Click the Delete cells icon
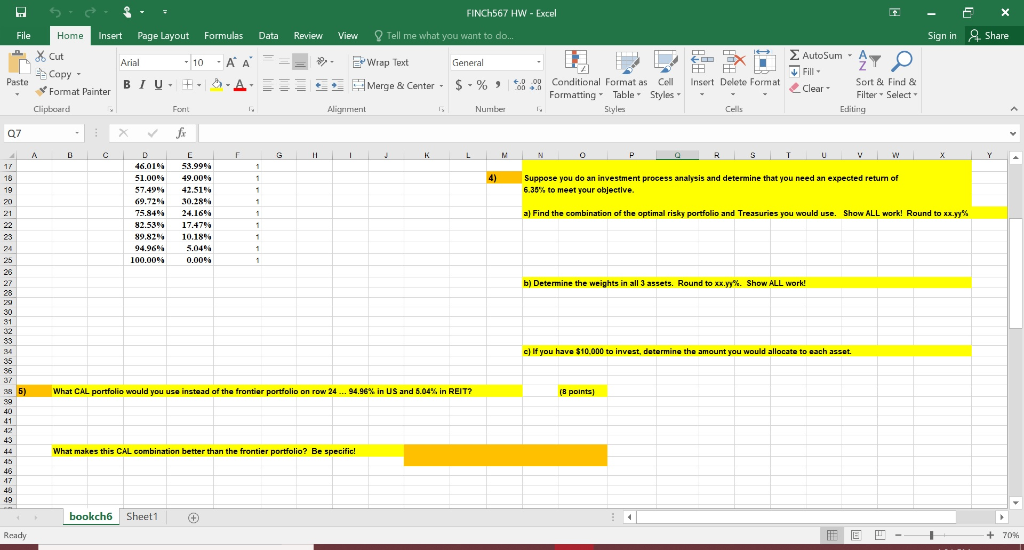This screenshot has height=550, width=1024. coord(733,61)
